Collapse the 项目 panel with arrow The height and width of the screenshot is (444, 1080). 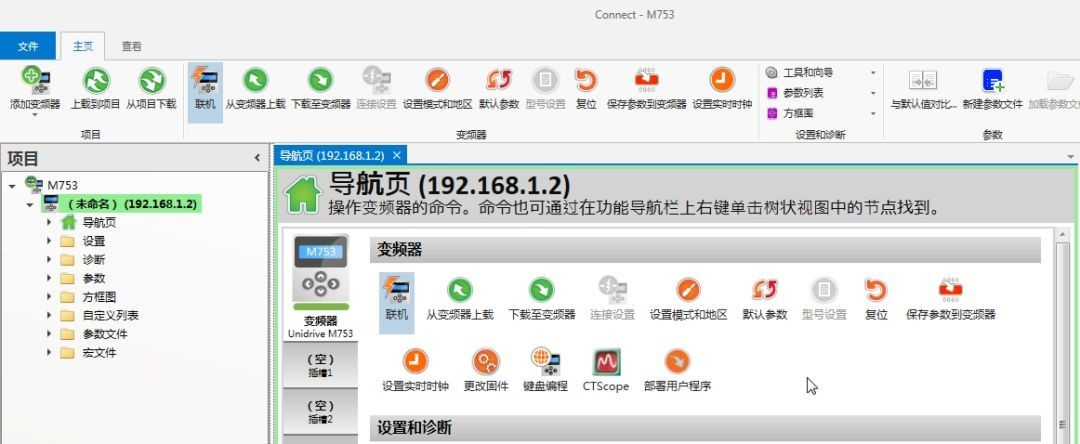257,159
